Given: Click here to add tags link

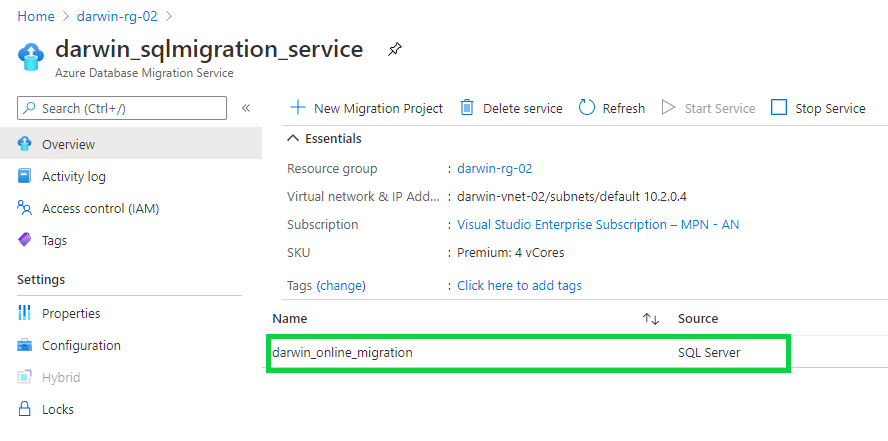Looking at the screenshot, I should tap(519, 285).
